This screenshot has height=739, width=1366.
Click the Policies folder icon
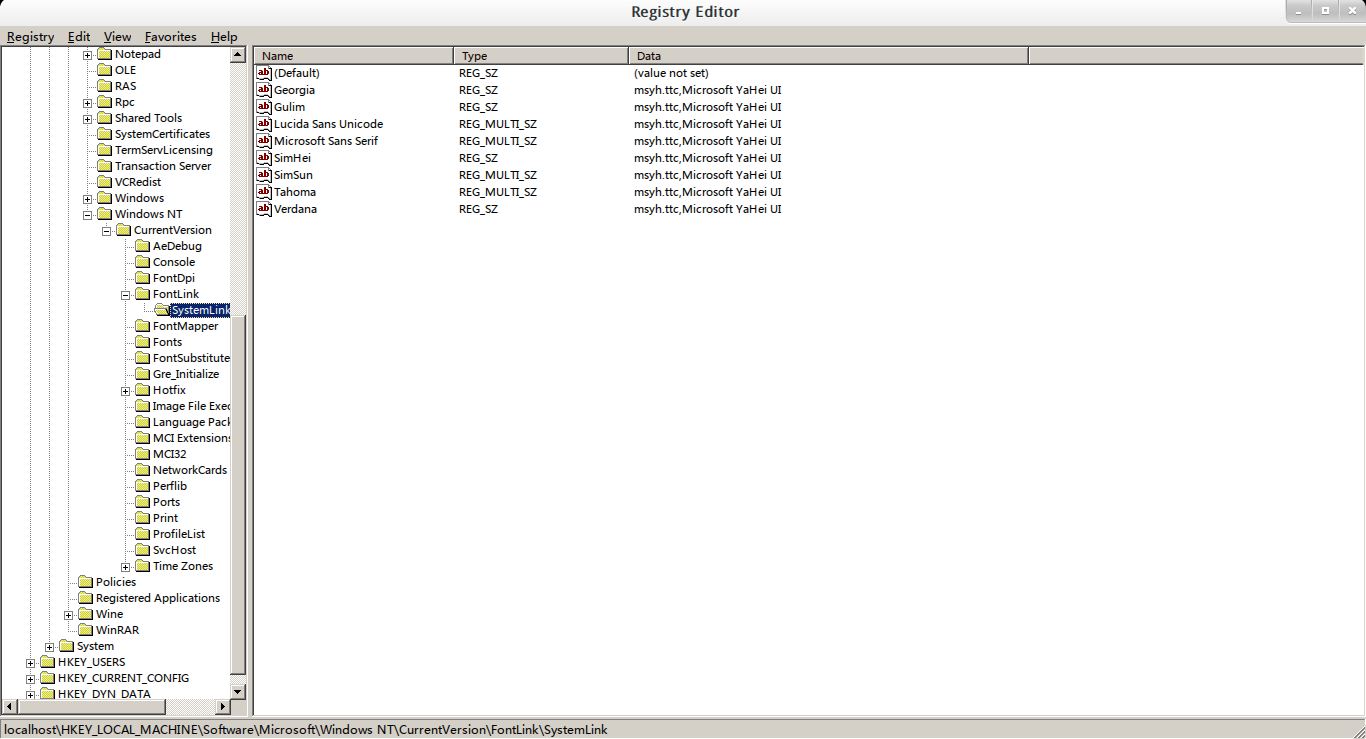85,582
